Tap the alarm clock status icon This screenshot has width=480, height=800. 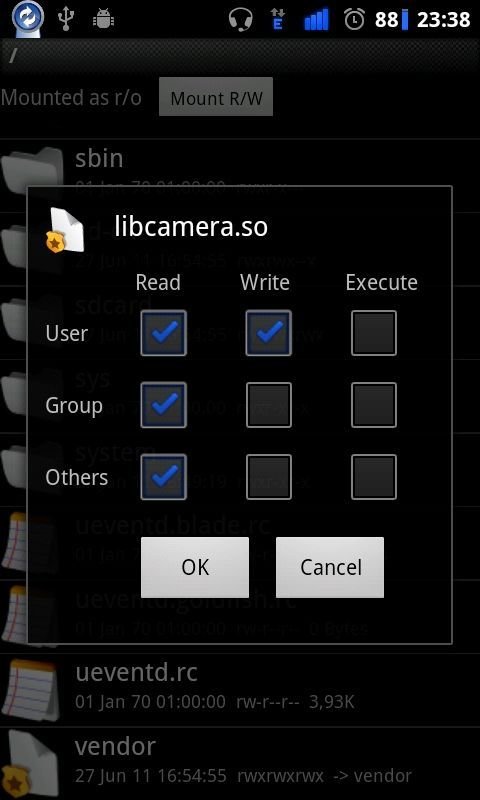[x=355, y=19]
